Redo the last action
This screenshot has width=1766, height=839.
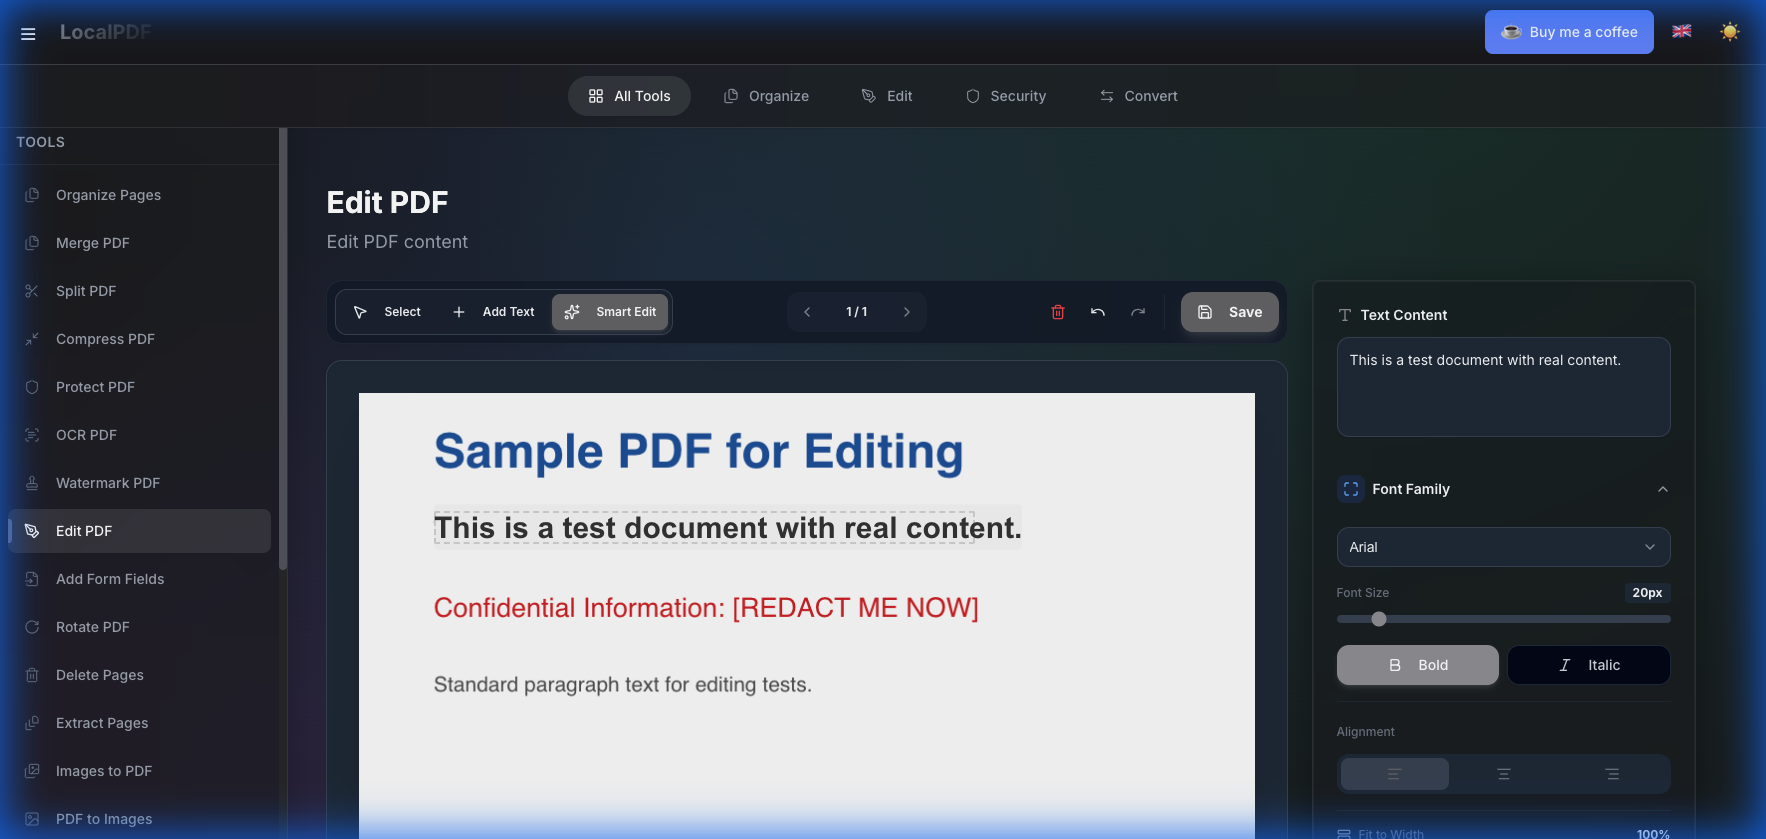point(1138,312)
